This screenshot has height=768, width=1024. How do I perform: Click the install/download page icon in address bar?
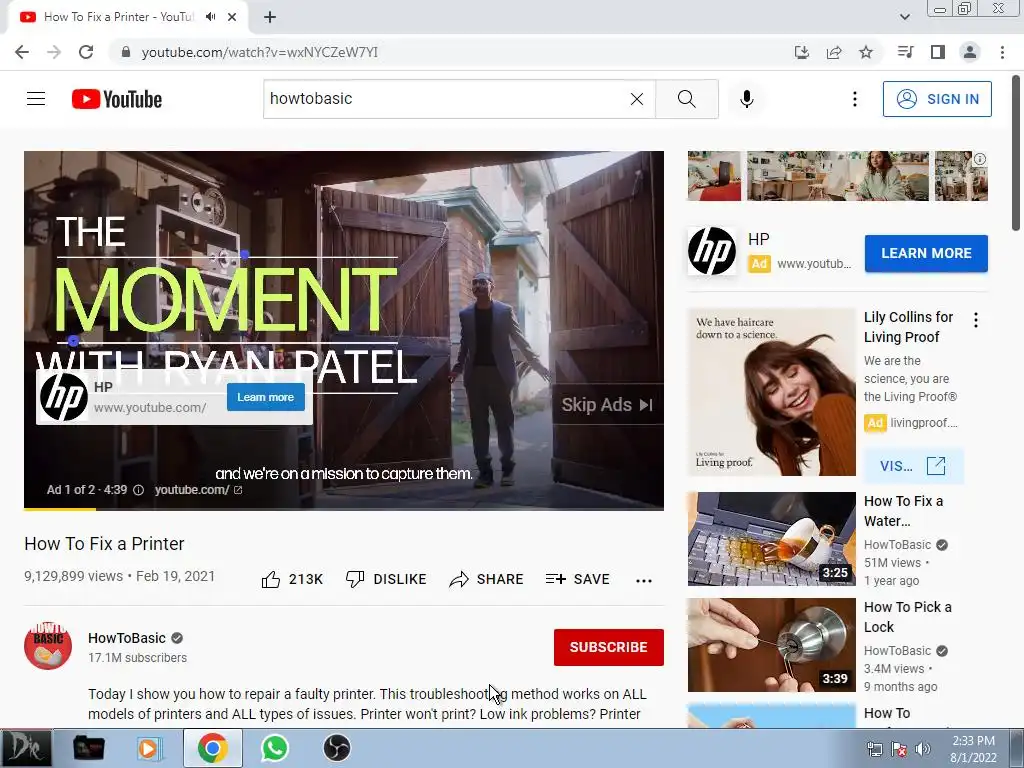(802, 52)
